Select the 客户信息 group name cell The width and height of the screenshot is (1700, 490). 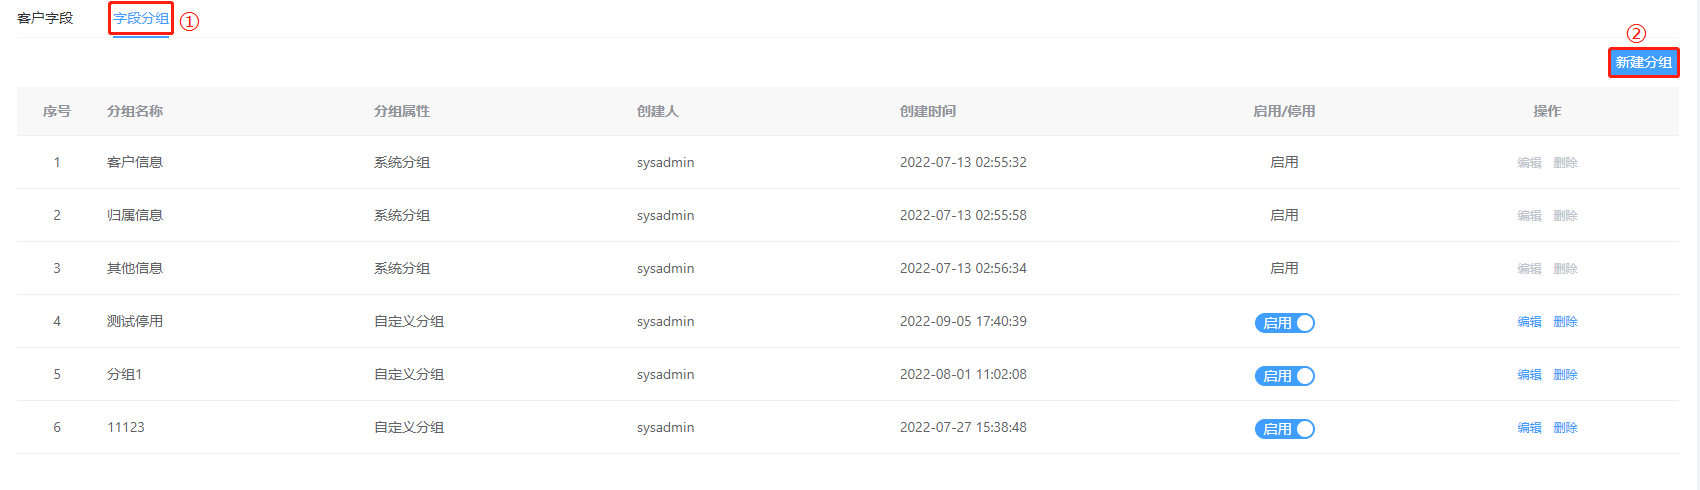coord(135,162)
